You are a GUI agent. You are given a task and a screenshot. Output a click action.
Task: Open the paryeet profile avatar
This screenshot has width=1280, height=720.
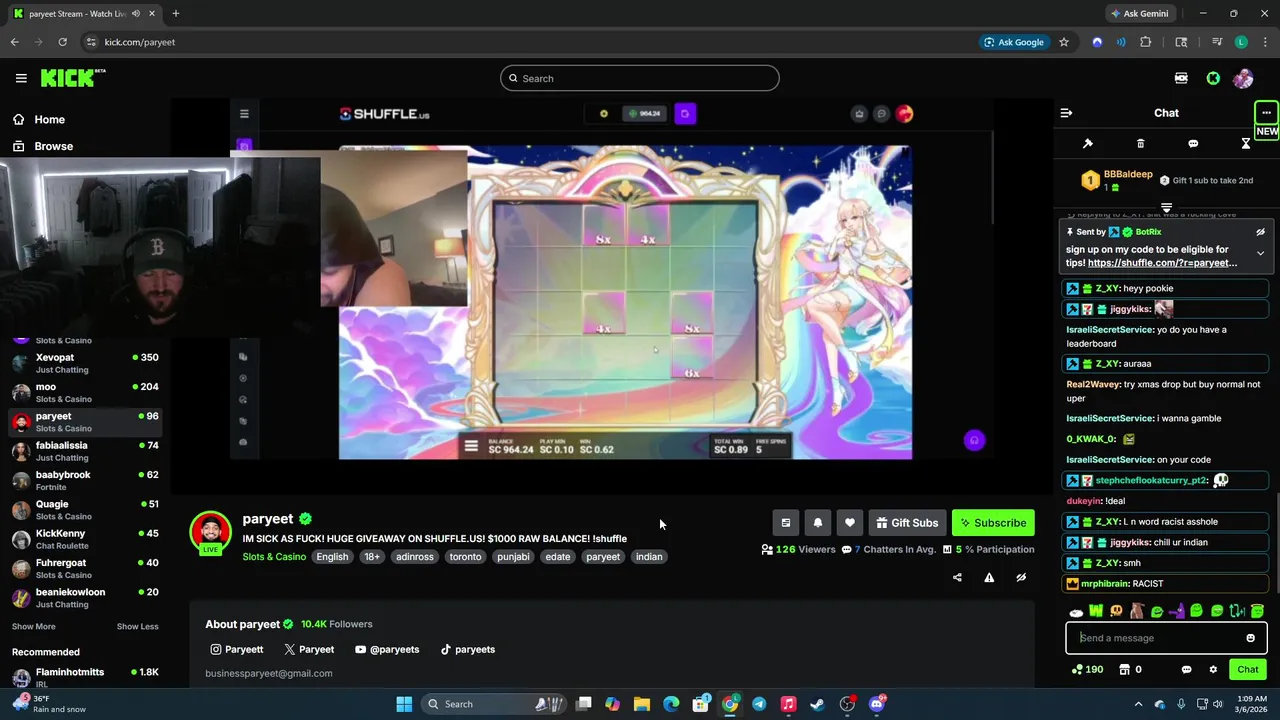[x=210, y=532]
